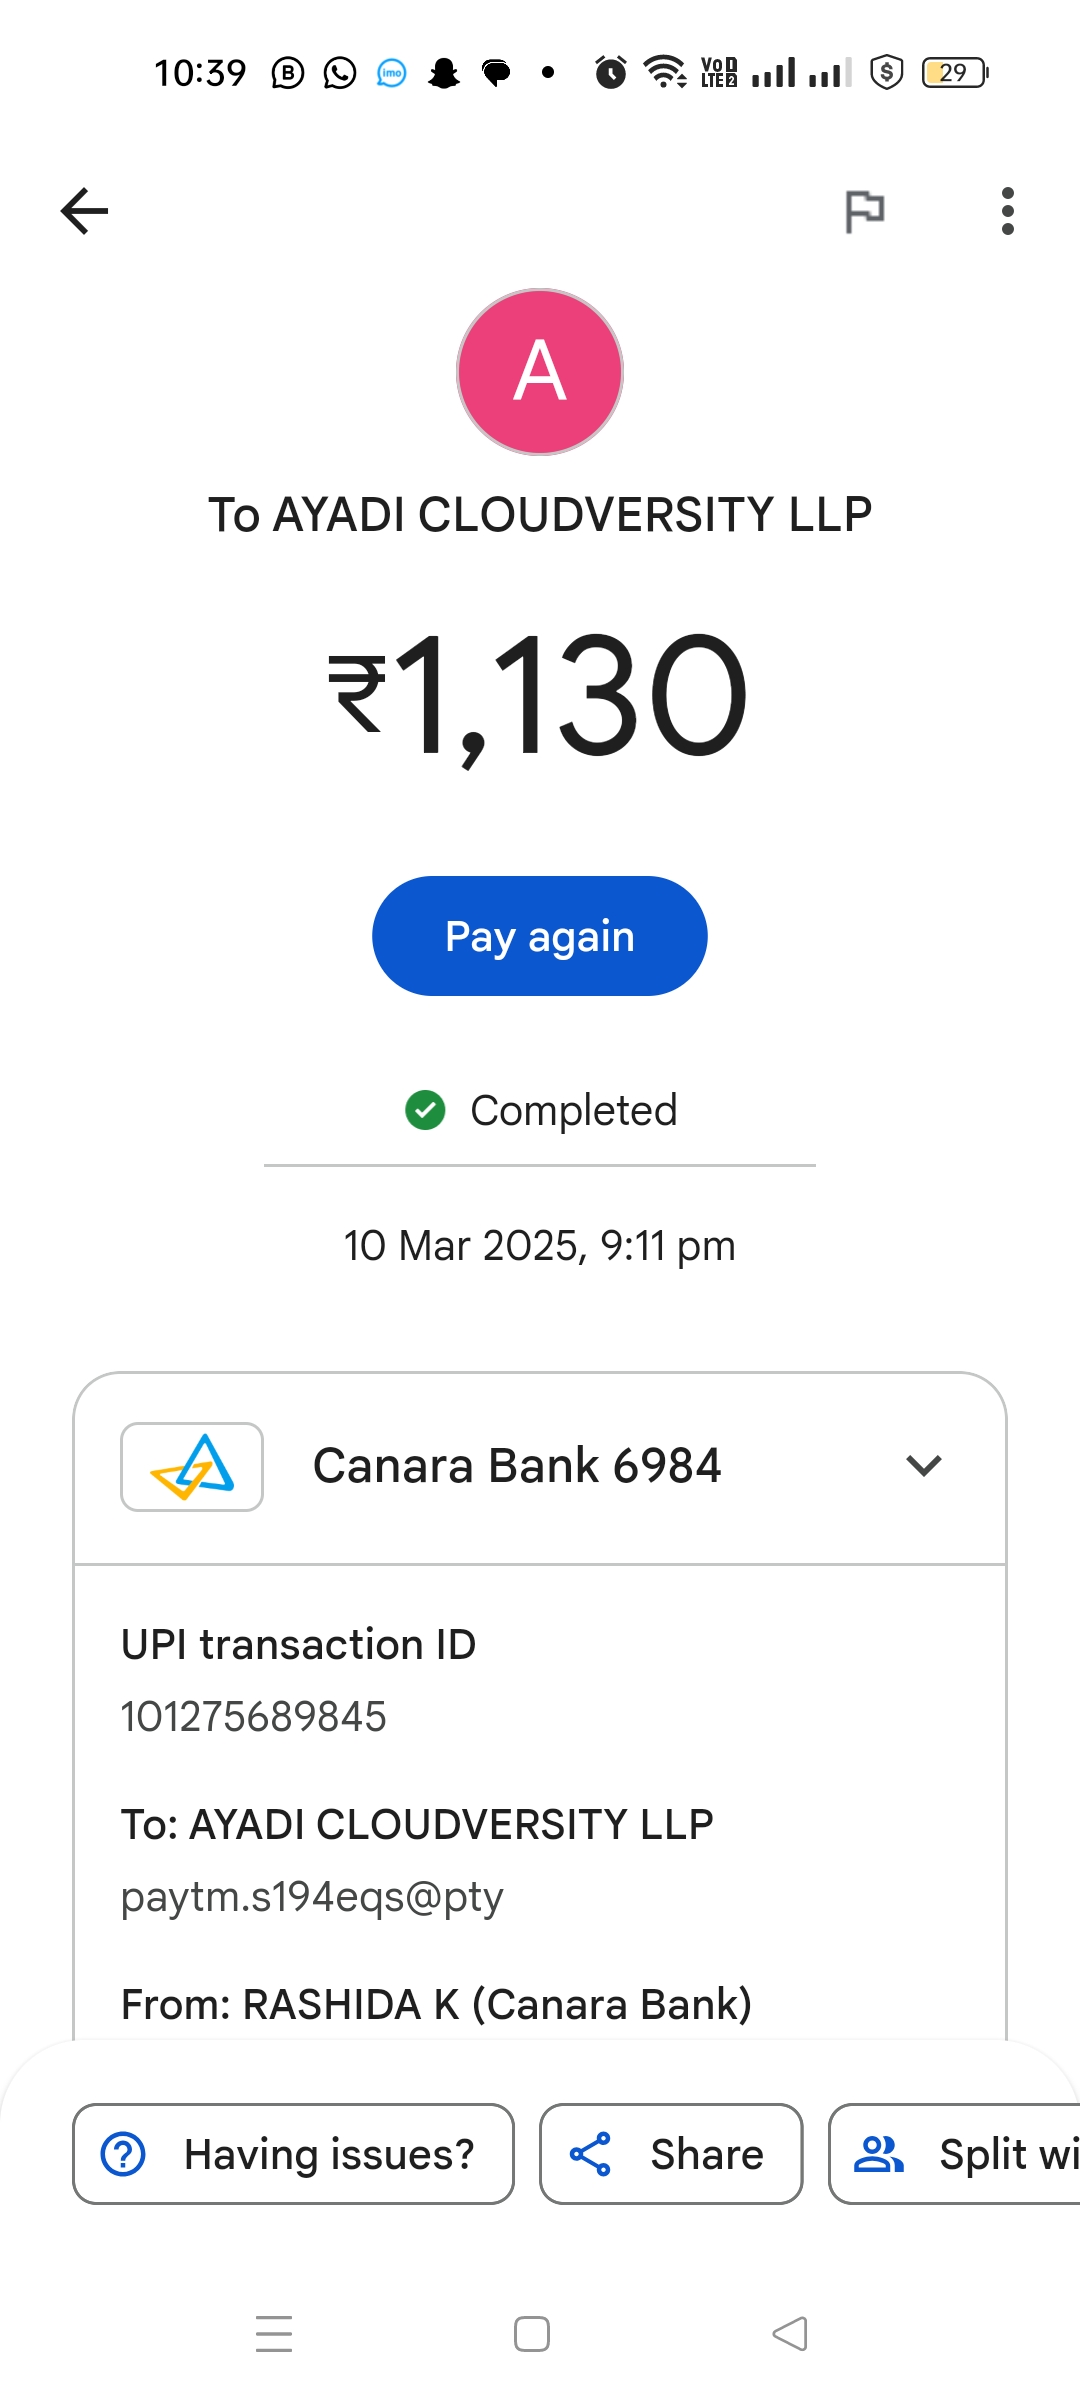
Task: Tap the back arrow icon
Action: [84, 211]
